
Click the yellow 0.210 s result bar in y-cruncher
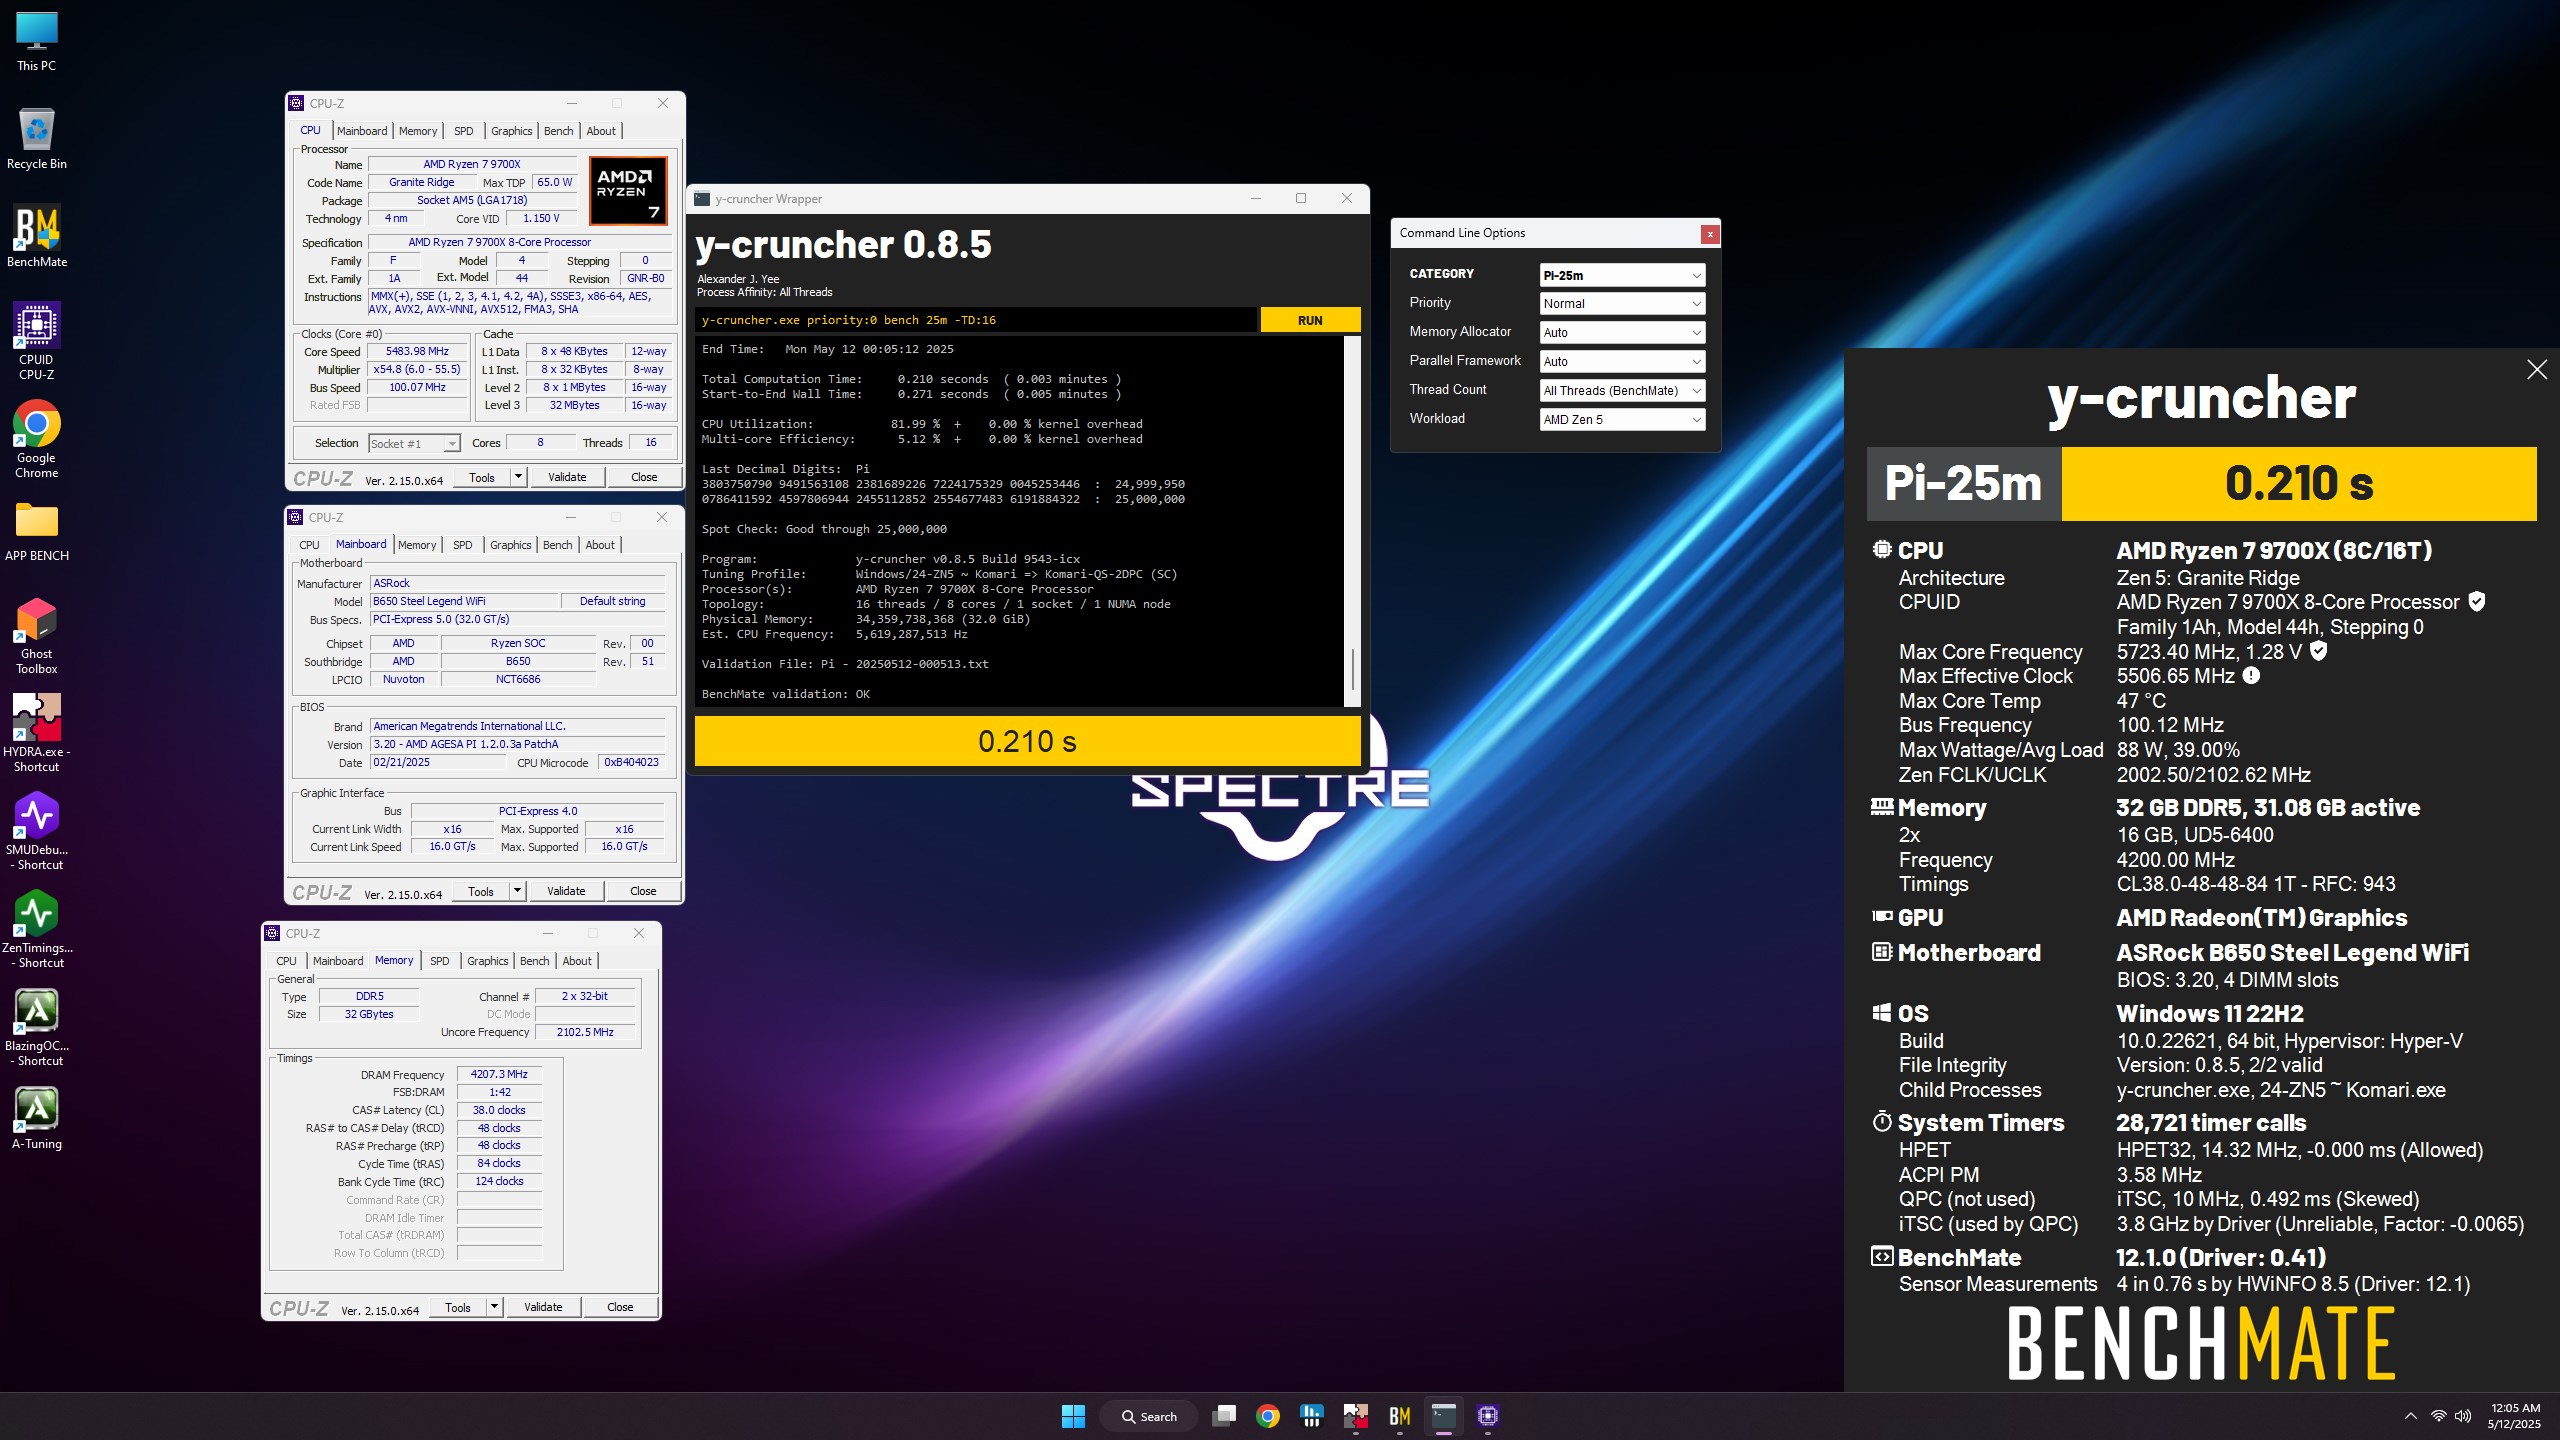[x=1027, y=742]
